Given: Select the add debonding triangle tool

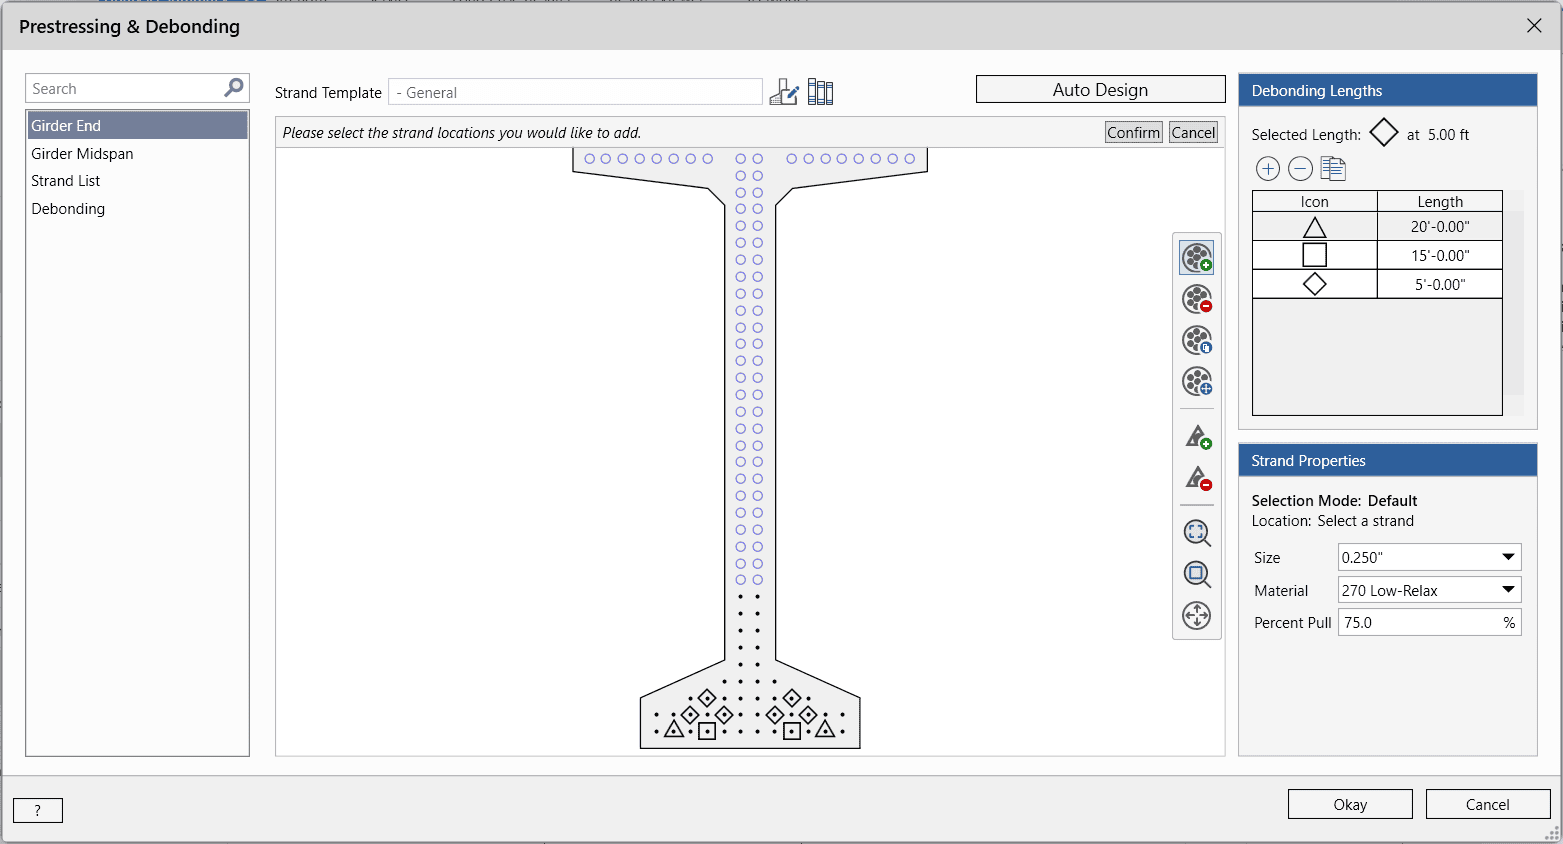Looking at the screenshot, I should coord(1198,437).
